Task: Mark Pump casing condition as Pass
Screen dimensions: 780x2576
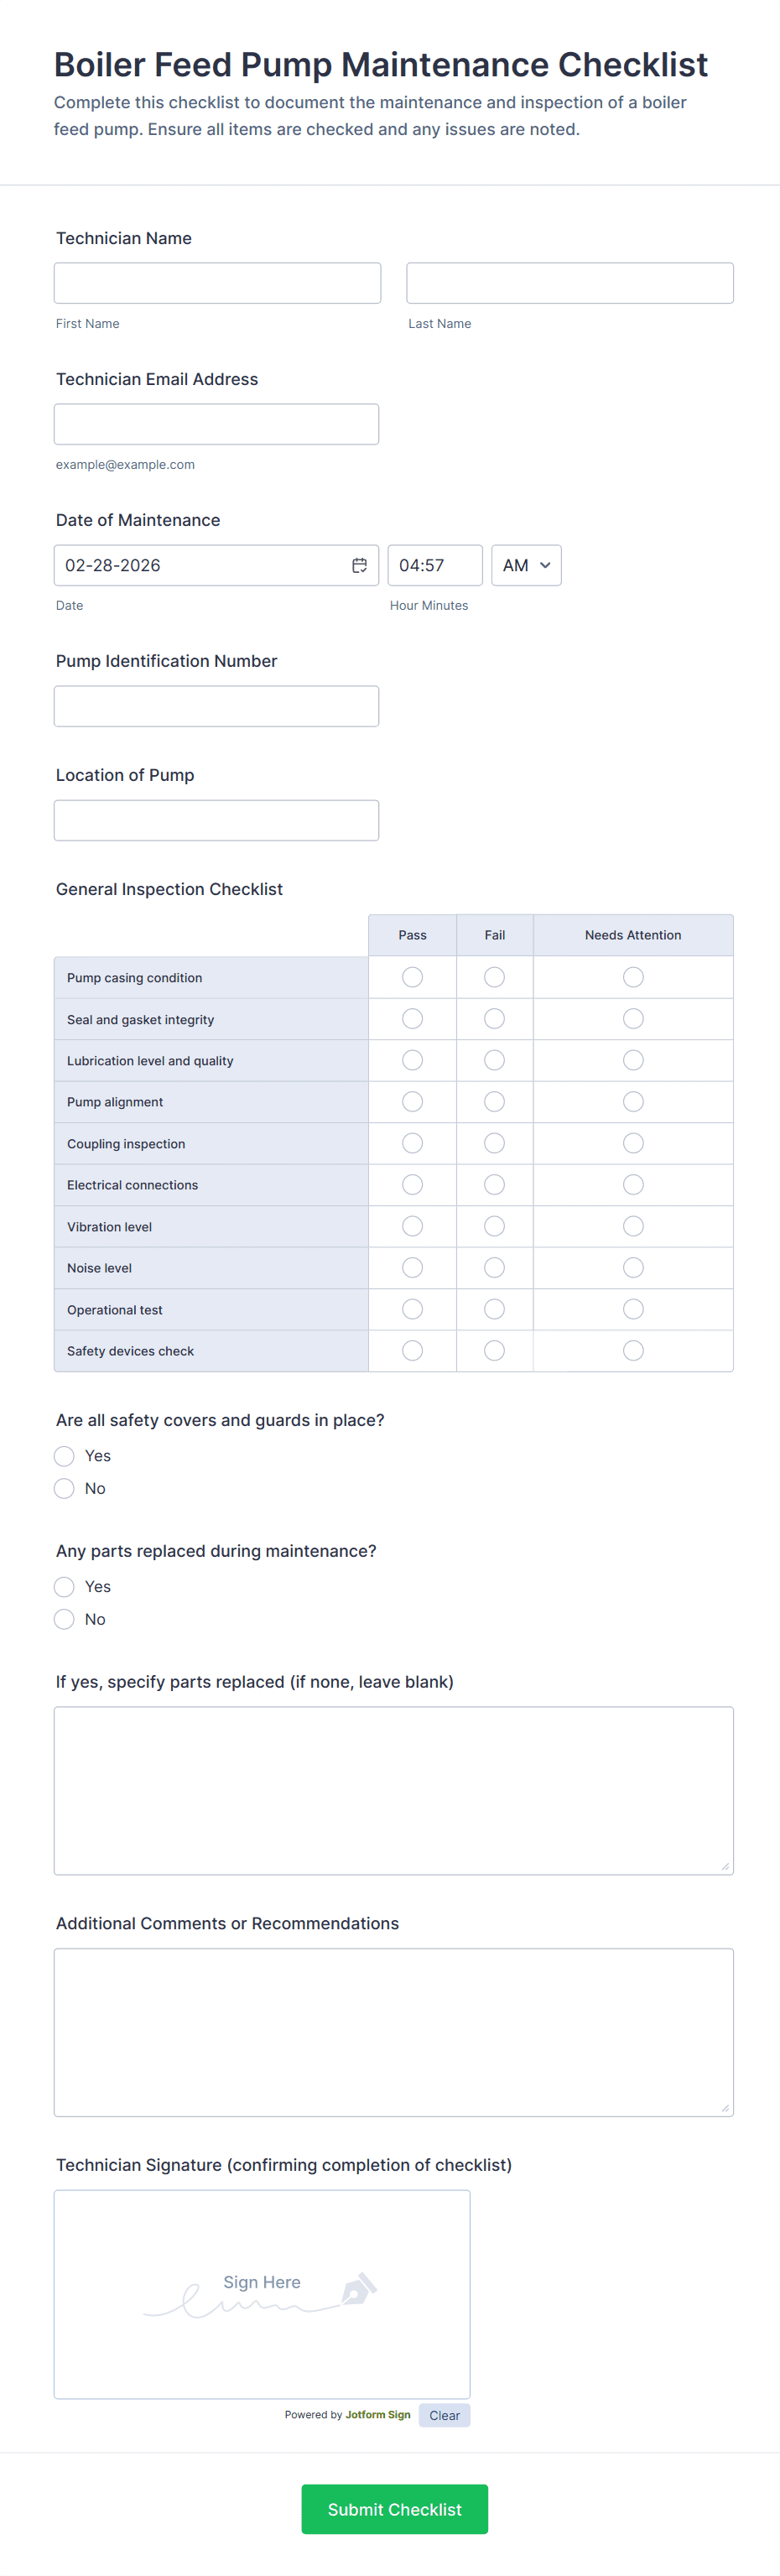Action: (412, 977)
